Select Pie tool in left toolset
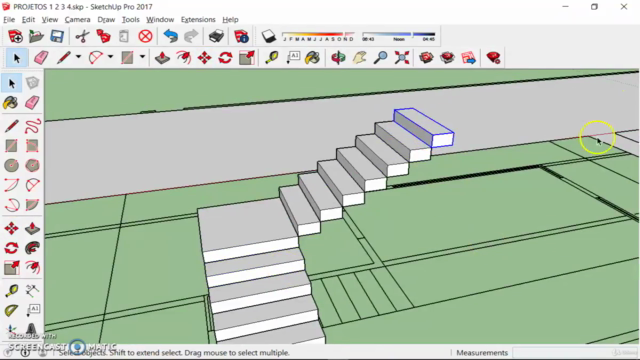Image resolution: width=640 pixels, height=360 pixels. point(32,204)
